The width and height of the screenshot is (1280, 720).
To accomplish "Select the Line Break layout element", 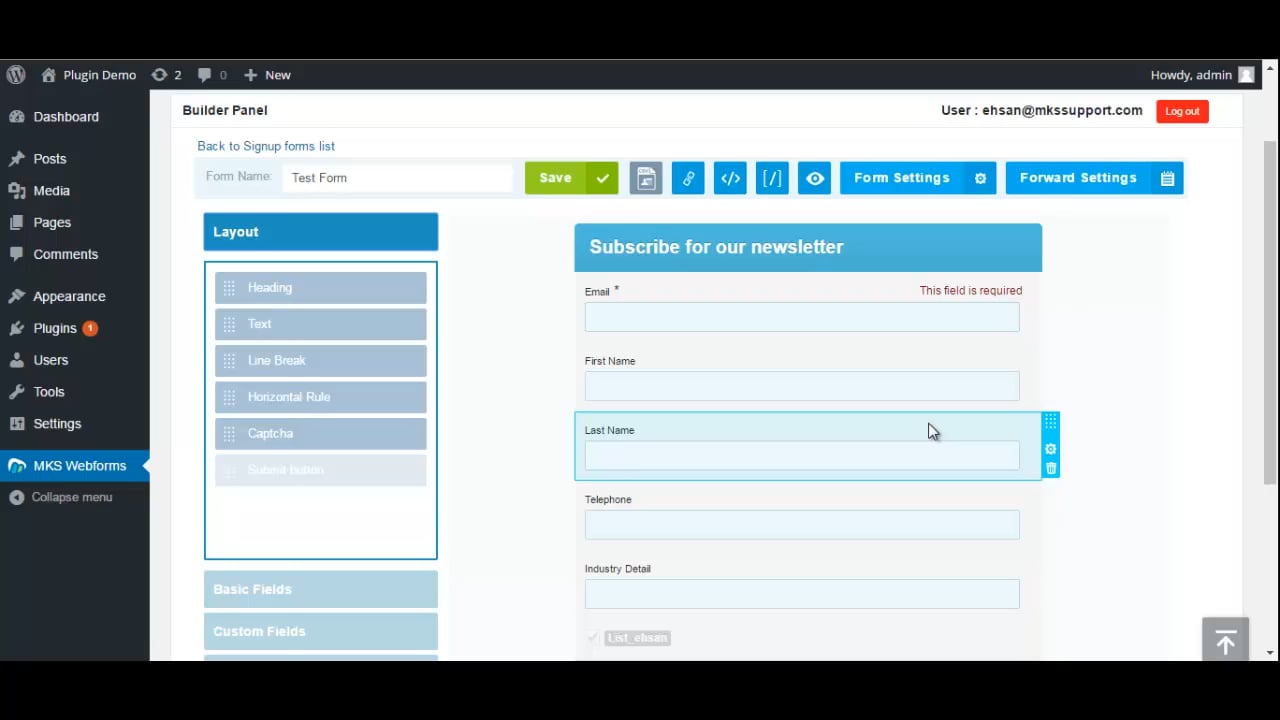I will point(321,361).
